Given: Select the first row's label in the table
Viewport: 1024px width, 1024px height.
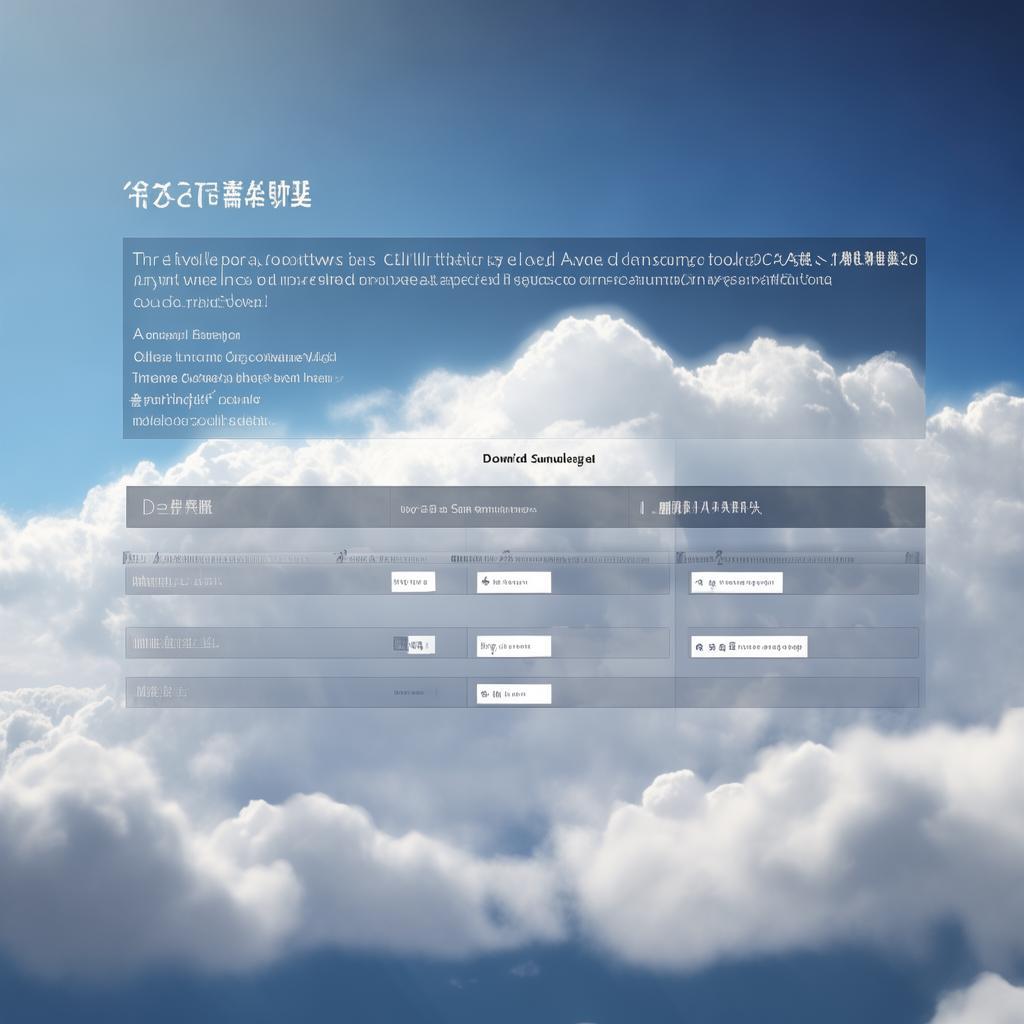Looking at the screenshot, I should pos(178,581).
